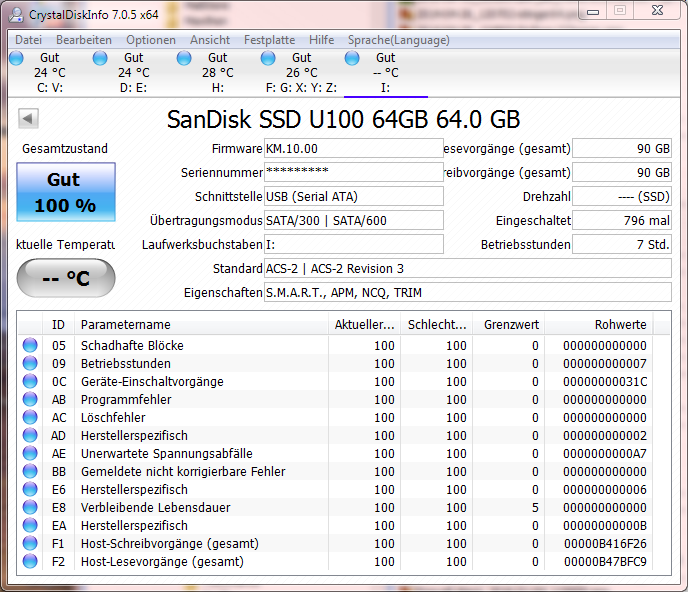Click raw value 0000000000A7
Screen dimensions: 688x592
point(605,453)
